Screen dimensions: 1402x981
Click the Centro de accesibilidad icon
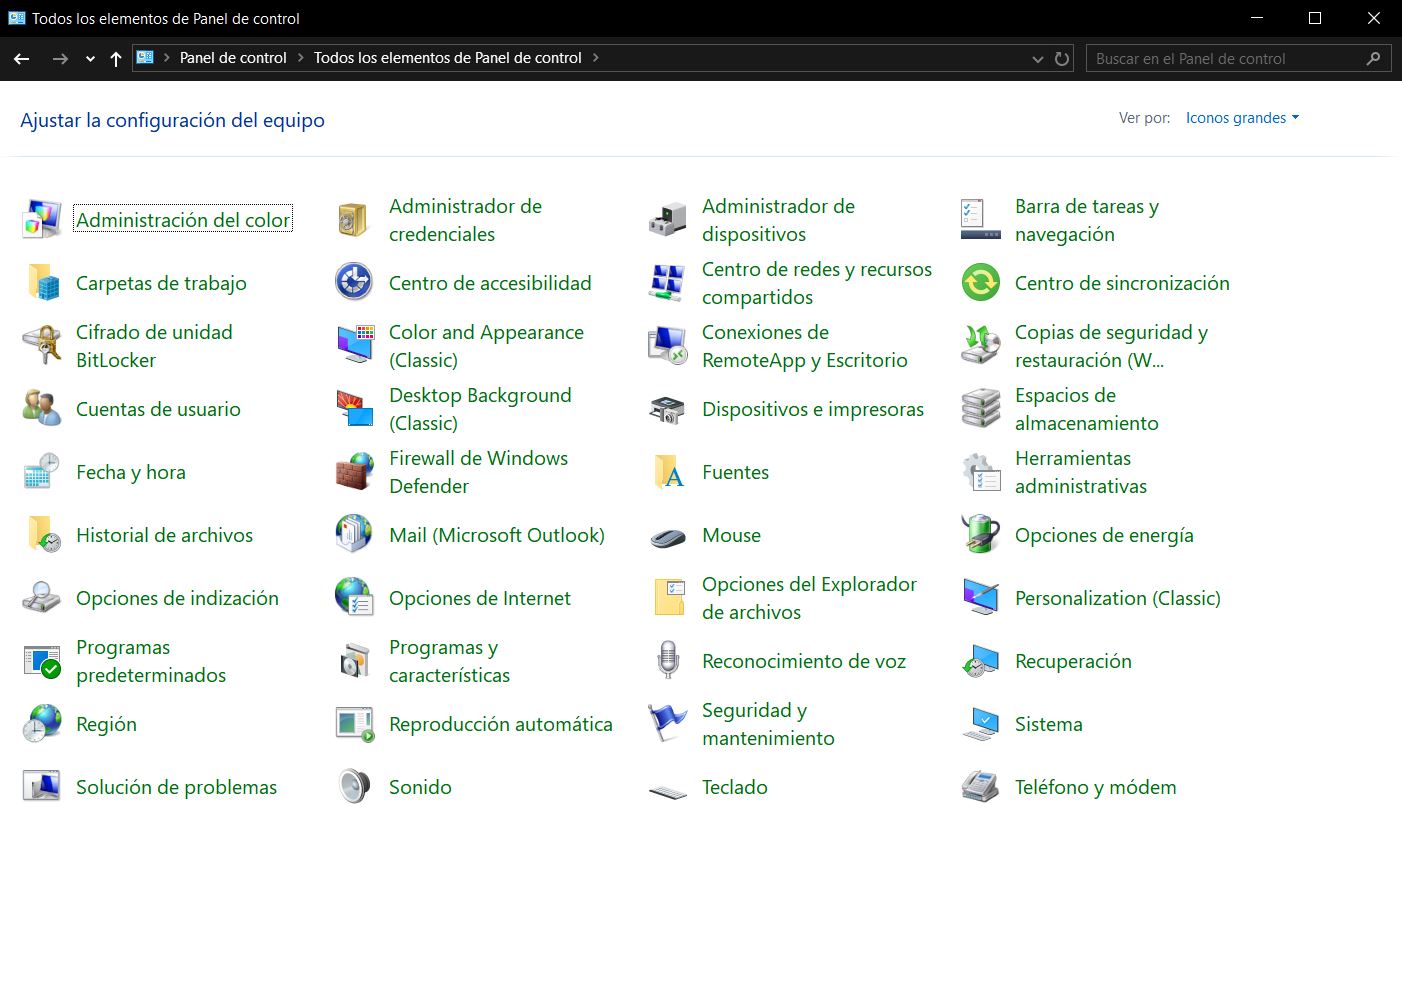click(x=354, y=283)
